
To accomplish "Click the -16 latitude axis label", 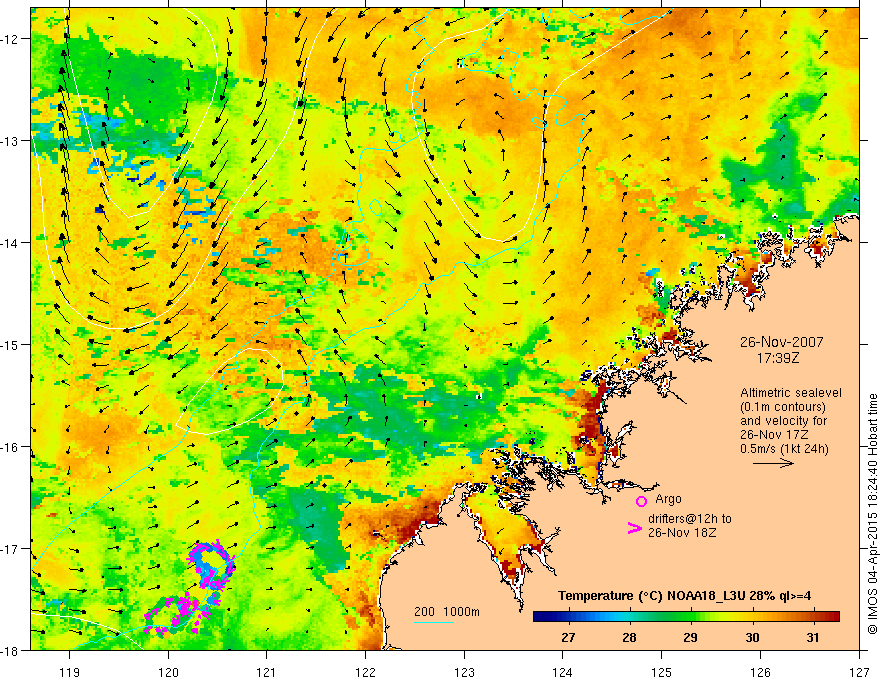I will (x=10, y=447).
